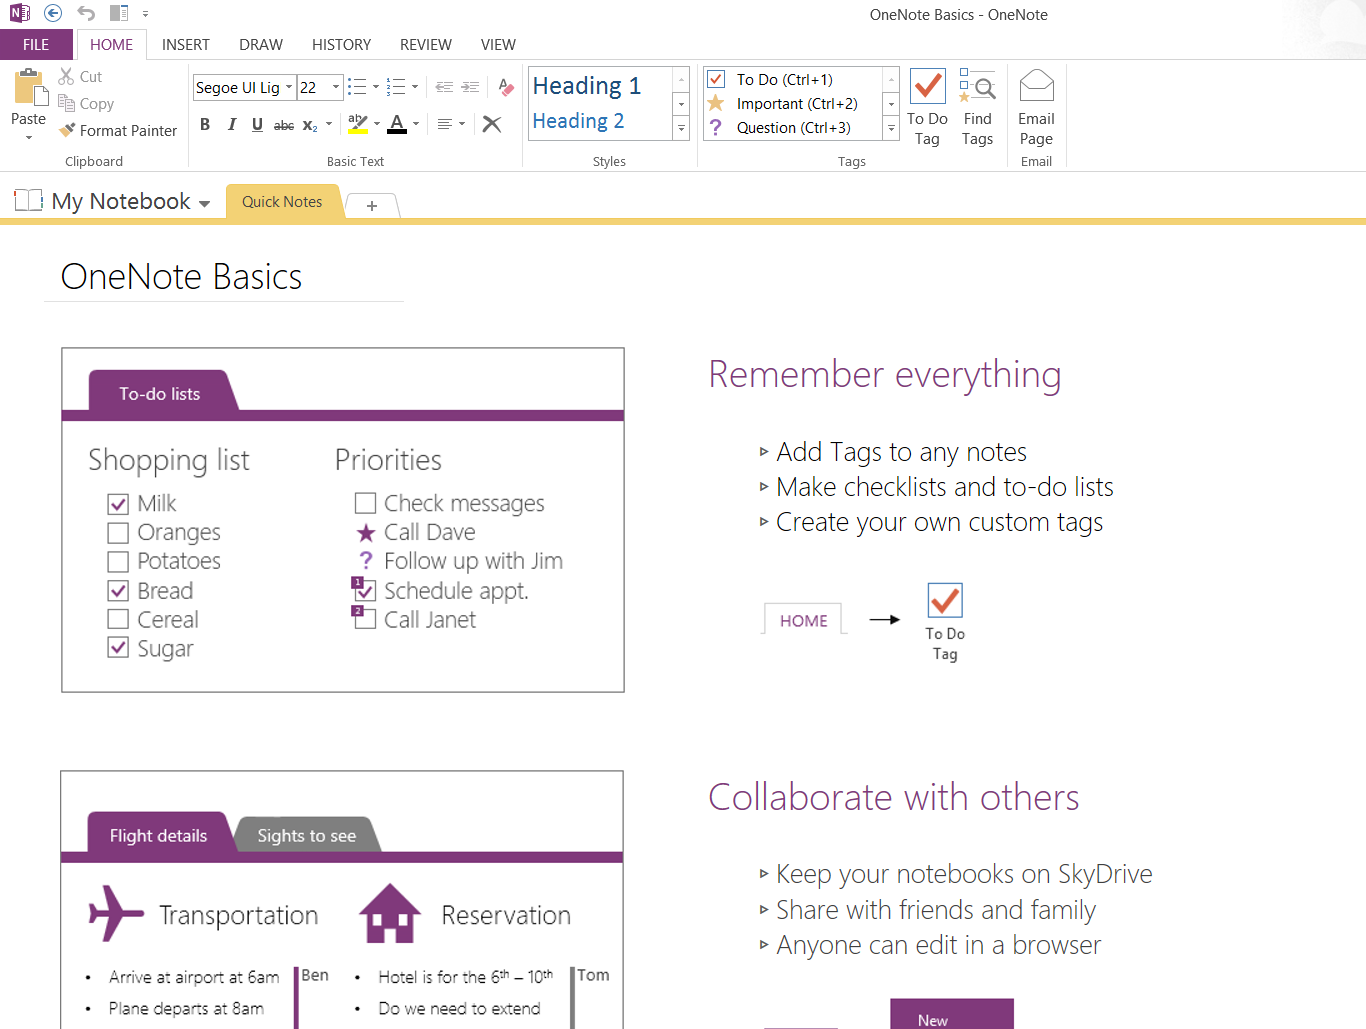This screenshot has width=1366, height=1029.
Task: Select the Format Painter tool
Action: [x=118, y=130]
